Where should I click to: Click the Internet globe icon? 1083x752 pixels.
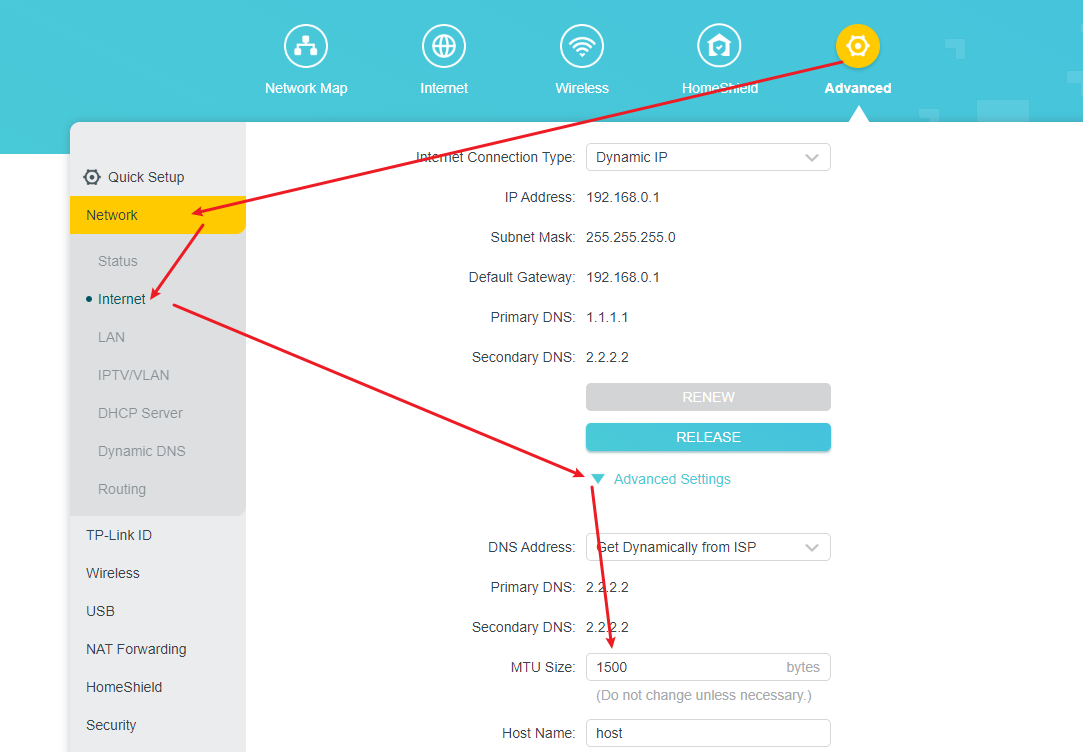coord(443,46)
